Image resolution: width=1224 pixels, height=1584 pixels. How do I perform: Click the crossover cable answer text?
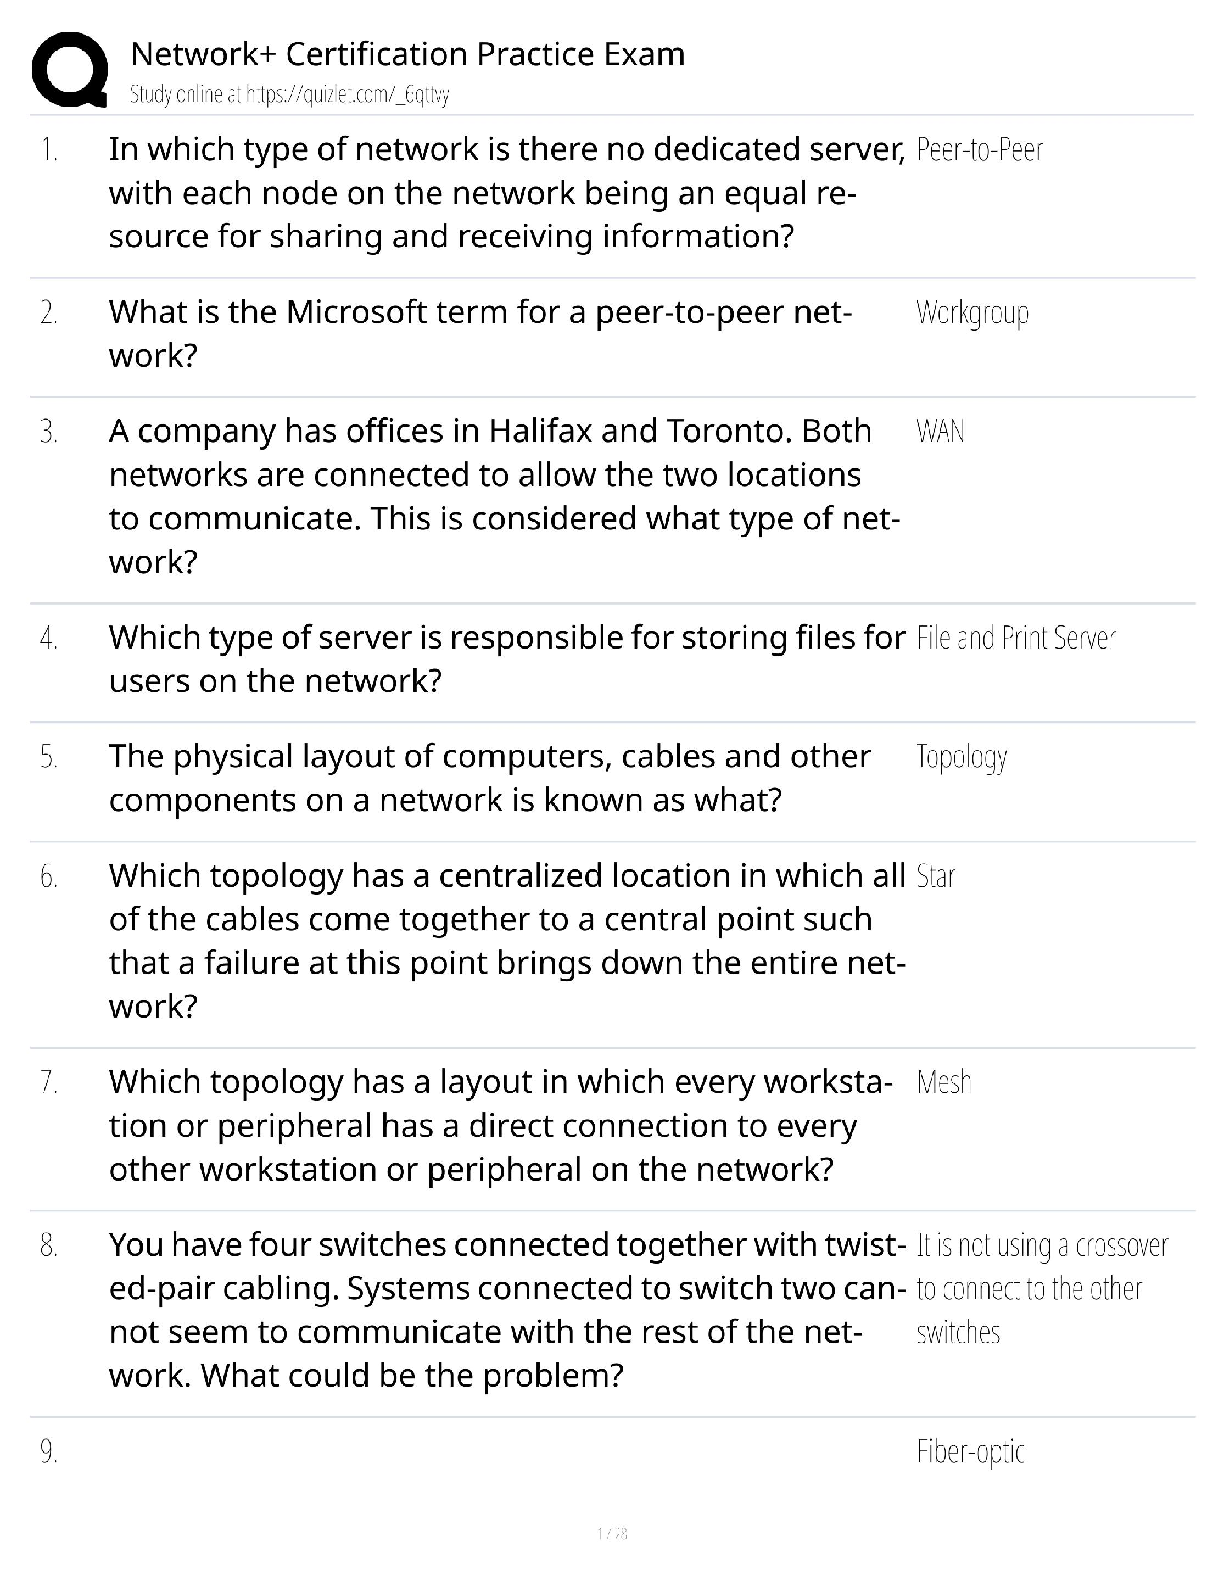pos(1041,1288)
